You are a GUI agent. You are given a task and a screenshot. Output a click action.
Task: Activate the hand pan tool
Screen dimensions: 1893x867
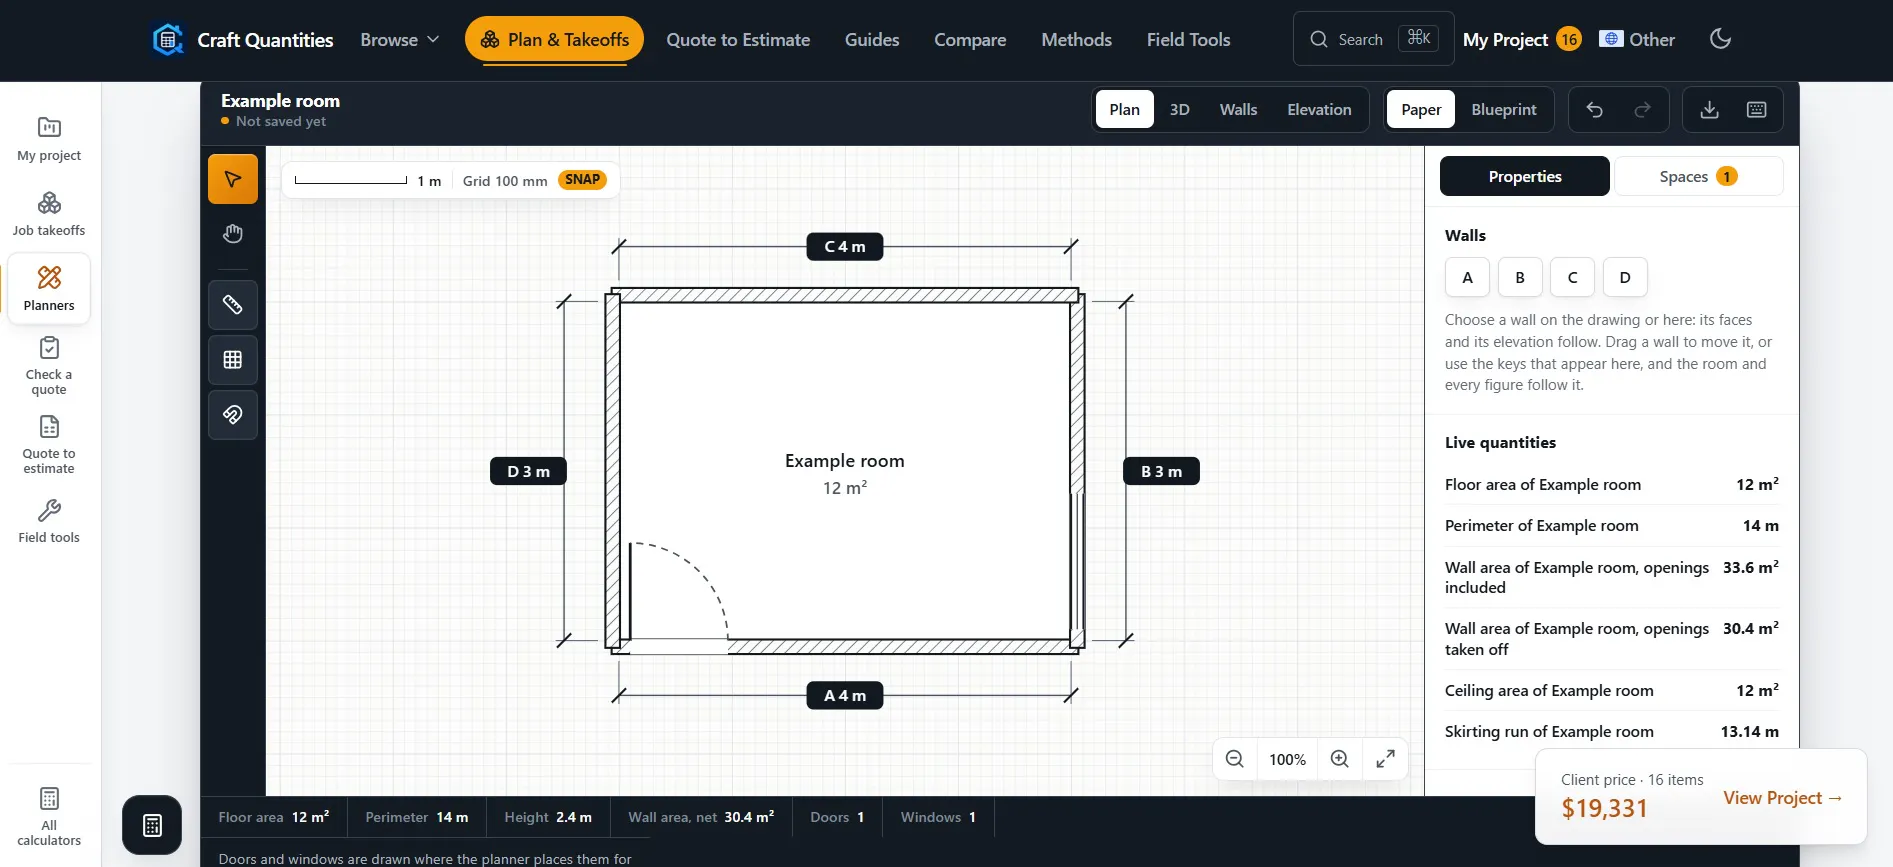pos(233,234)
